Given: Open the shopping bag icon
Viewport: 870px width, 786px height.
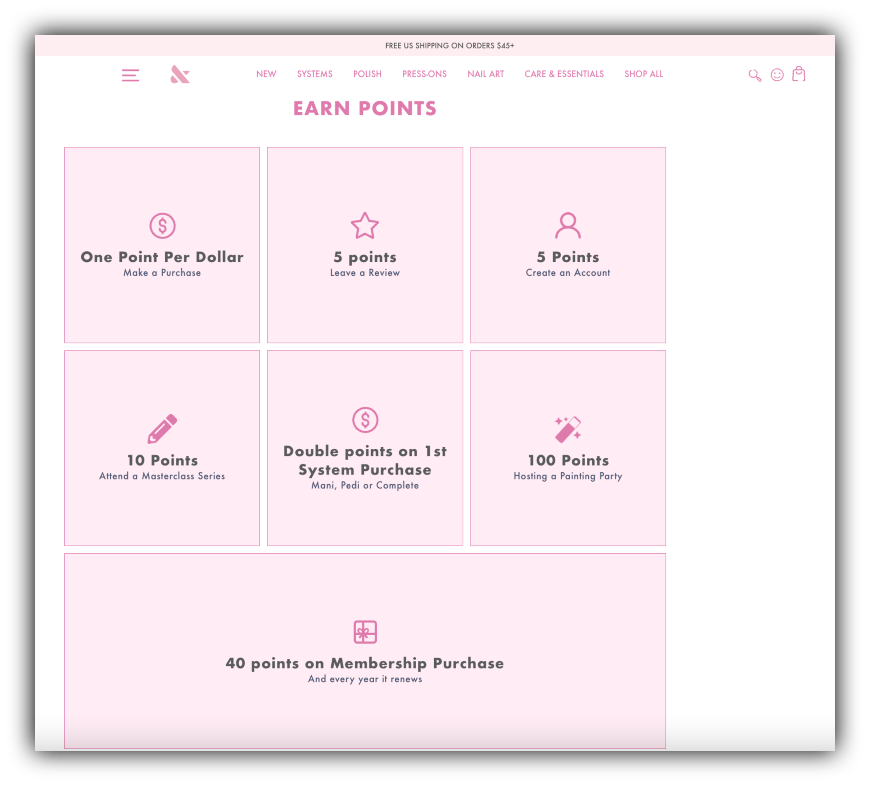Looking at the screenshot, I should pos(798,74).
